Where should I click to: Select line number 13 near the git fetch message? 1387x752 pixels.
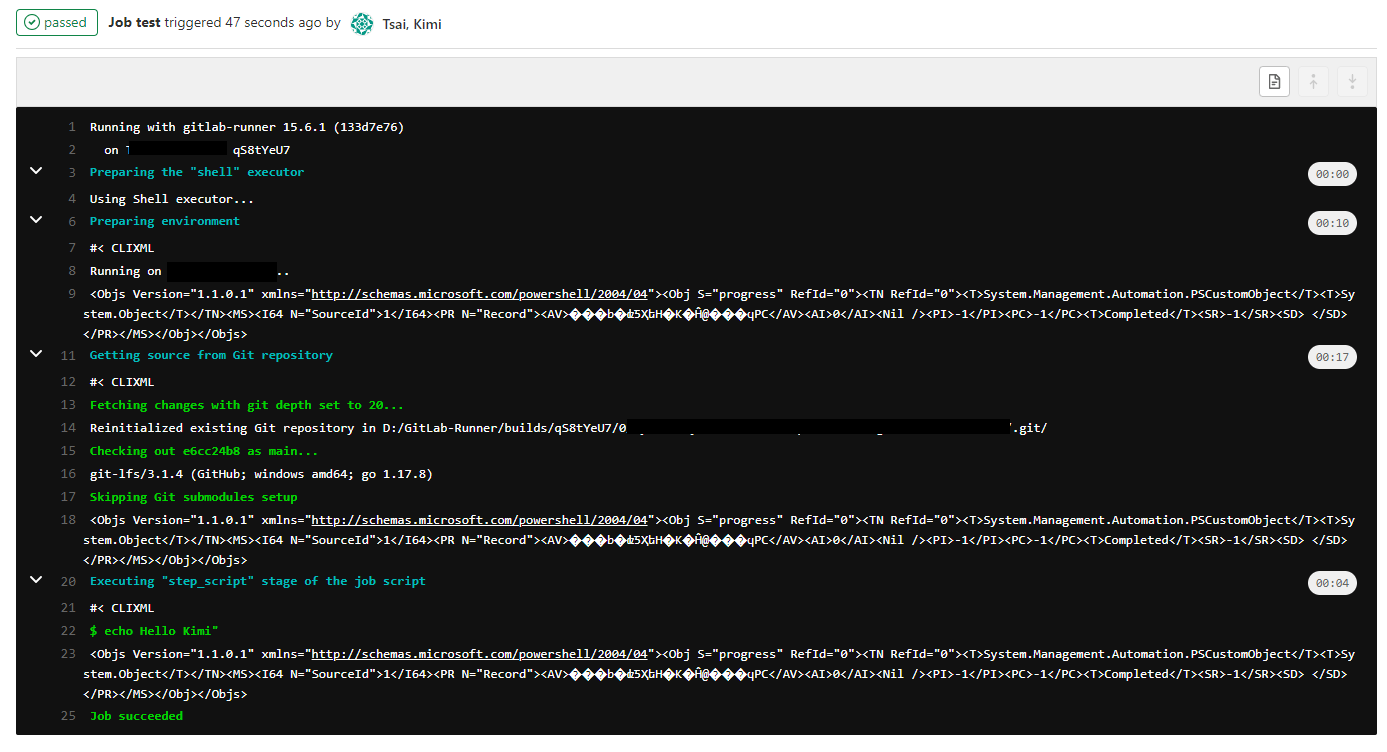tap(68, 404)
